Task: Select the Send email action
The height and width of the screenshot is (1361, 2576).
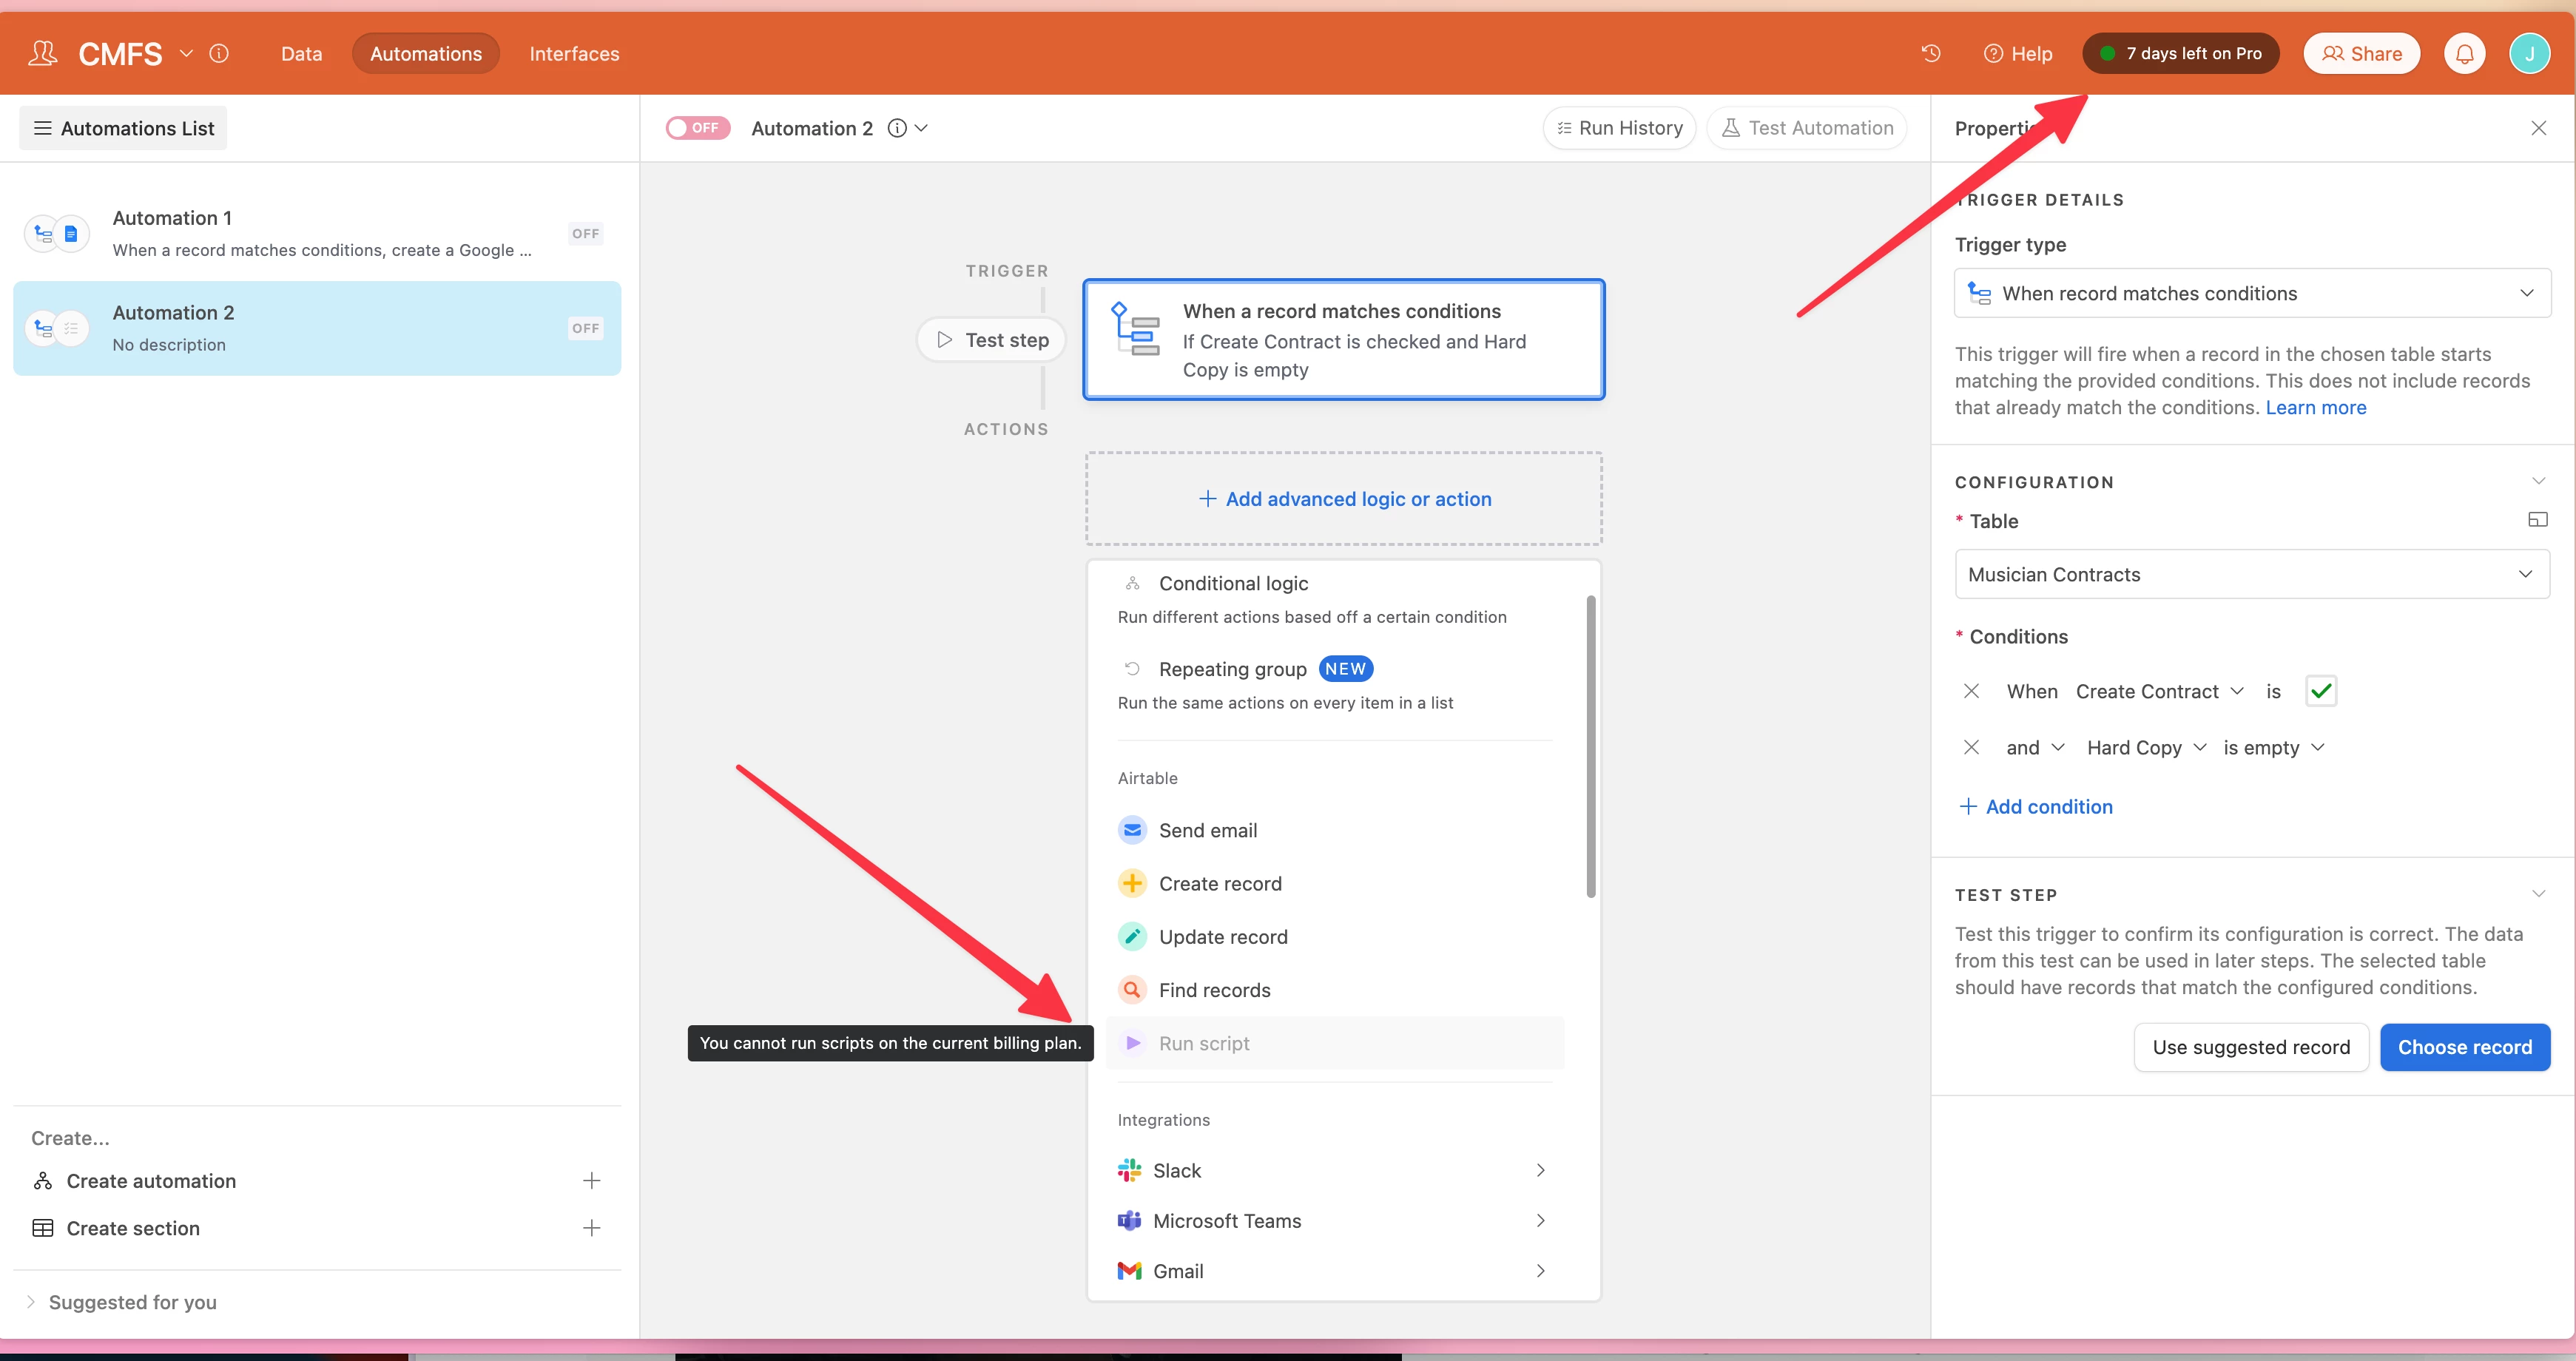Action: [1207, 830]
